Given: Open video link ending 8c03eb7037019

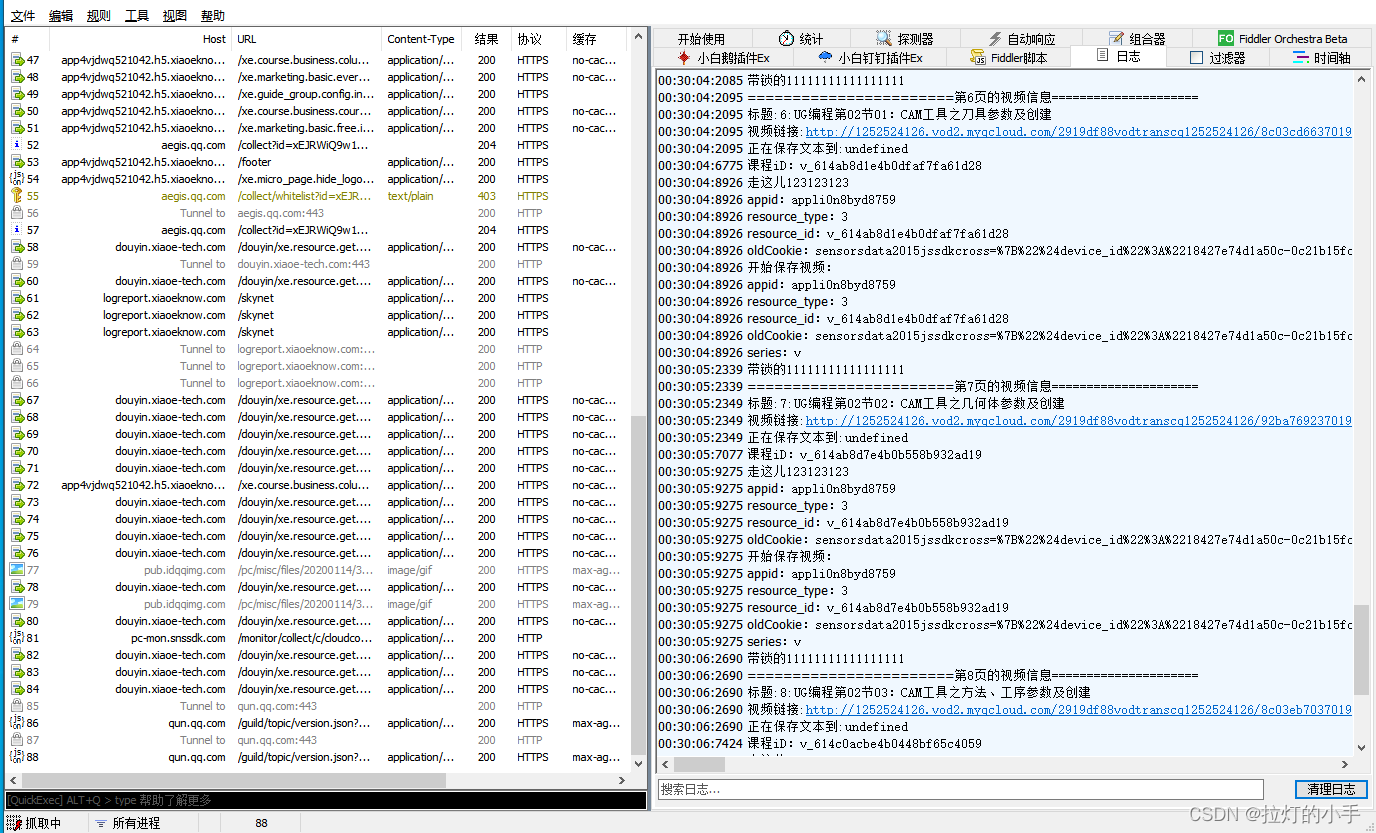Looking at the screenshot, I should click(x=1078, y=709).
